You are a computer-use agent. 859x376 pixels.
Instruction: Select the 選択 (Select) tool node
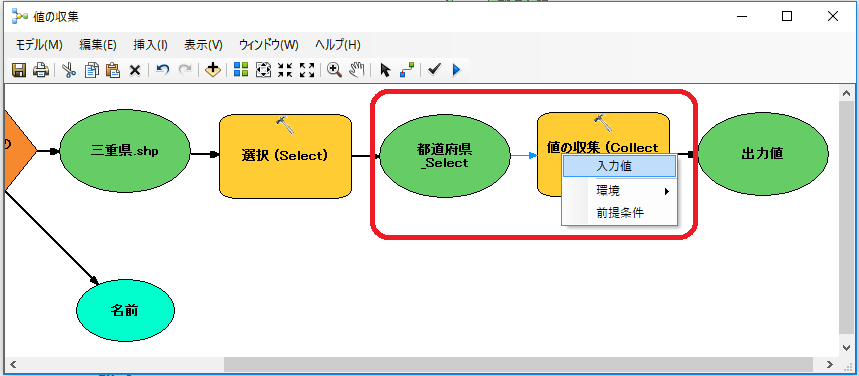click(x=285, y=156)
